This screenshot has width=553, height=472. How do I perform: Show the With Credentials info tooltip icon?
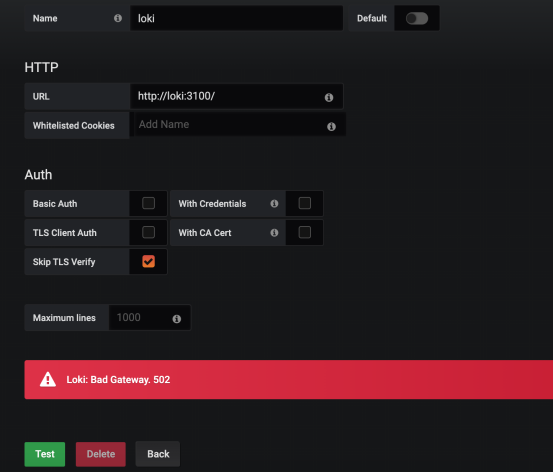[x=274, y=204]
